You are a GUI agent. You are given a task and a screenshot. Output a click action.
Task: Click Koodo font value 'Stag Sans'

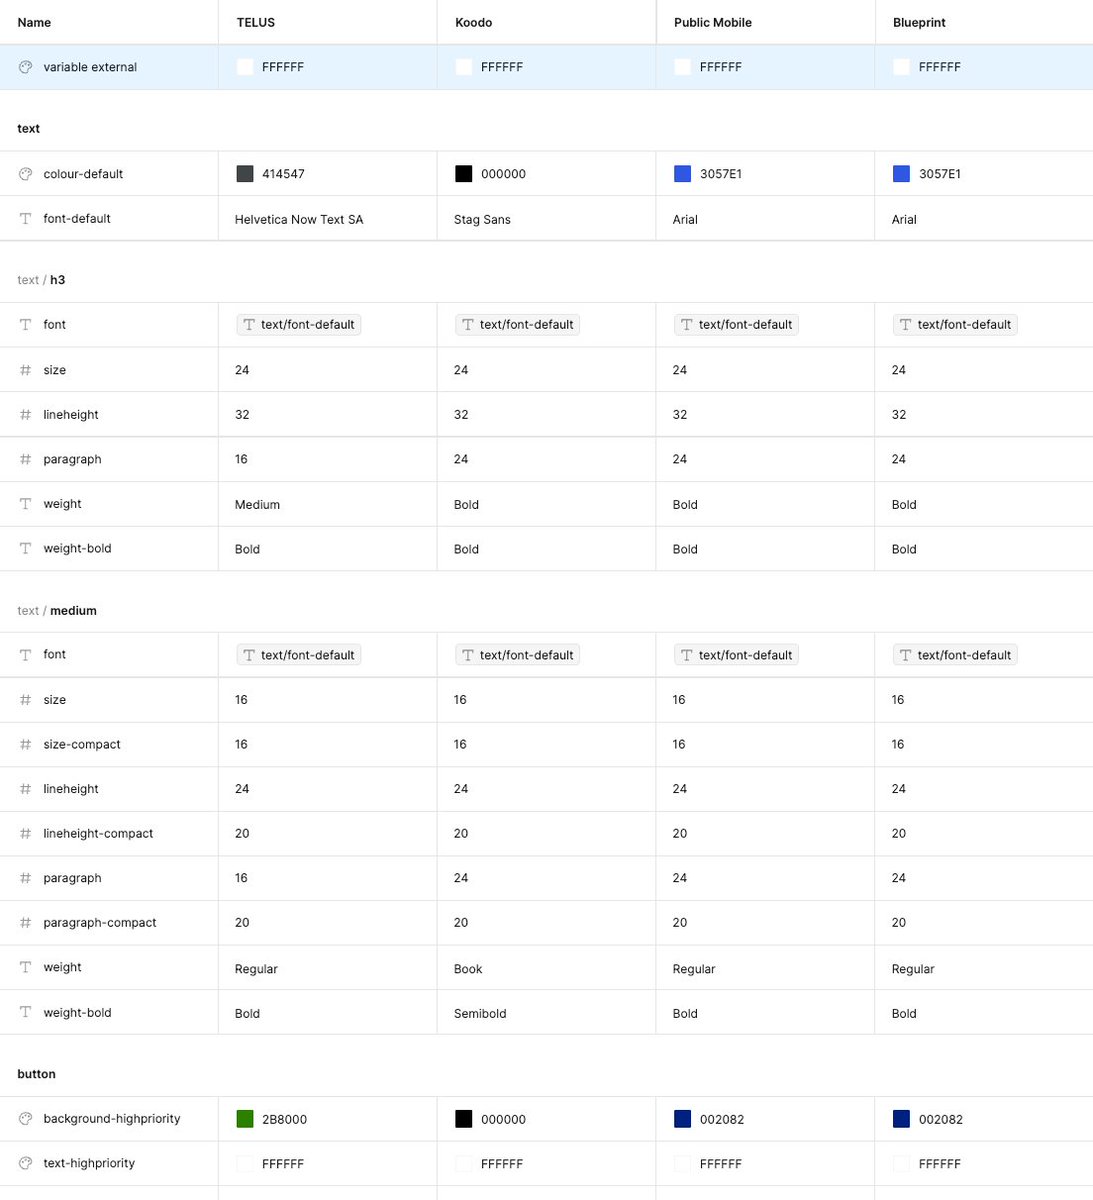point(482,220)
